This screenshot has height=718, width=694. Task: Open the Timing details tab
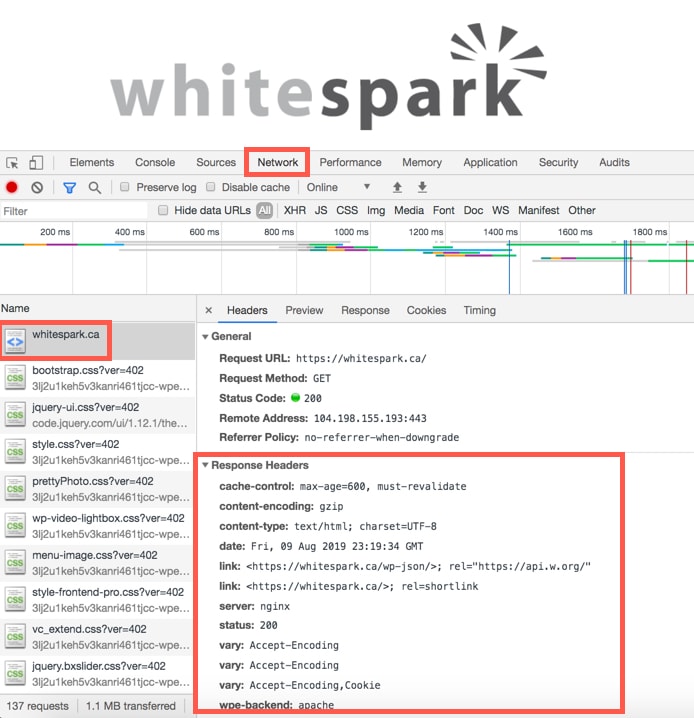pos(479,310)
